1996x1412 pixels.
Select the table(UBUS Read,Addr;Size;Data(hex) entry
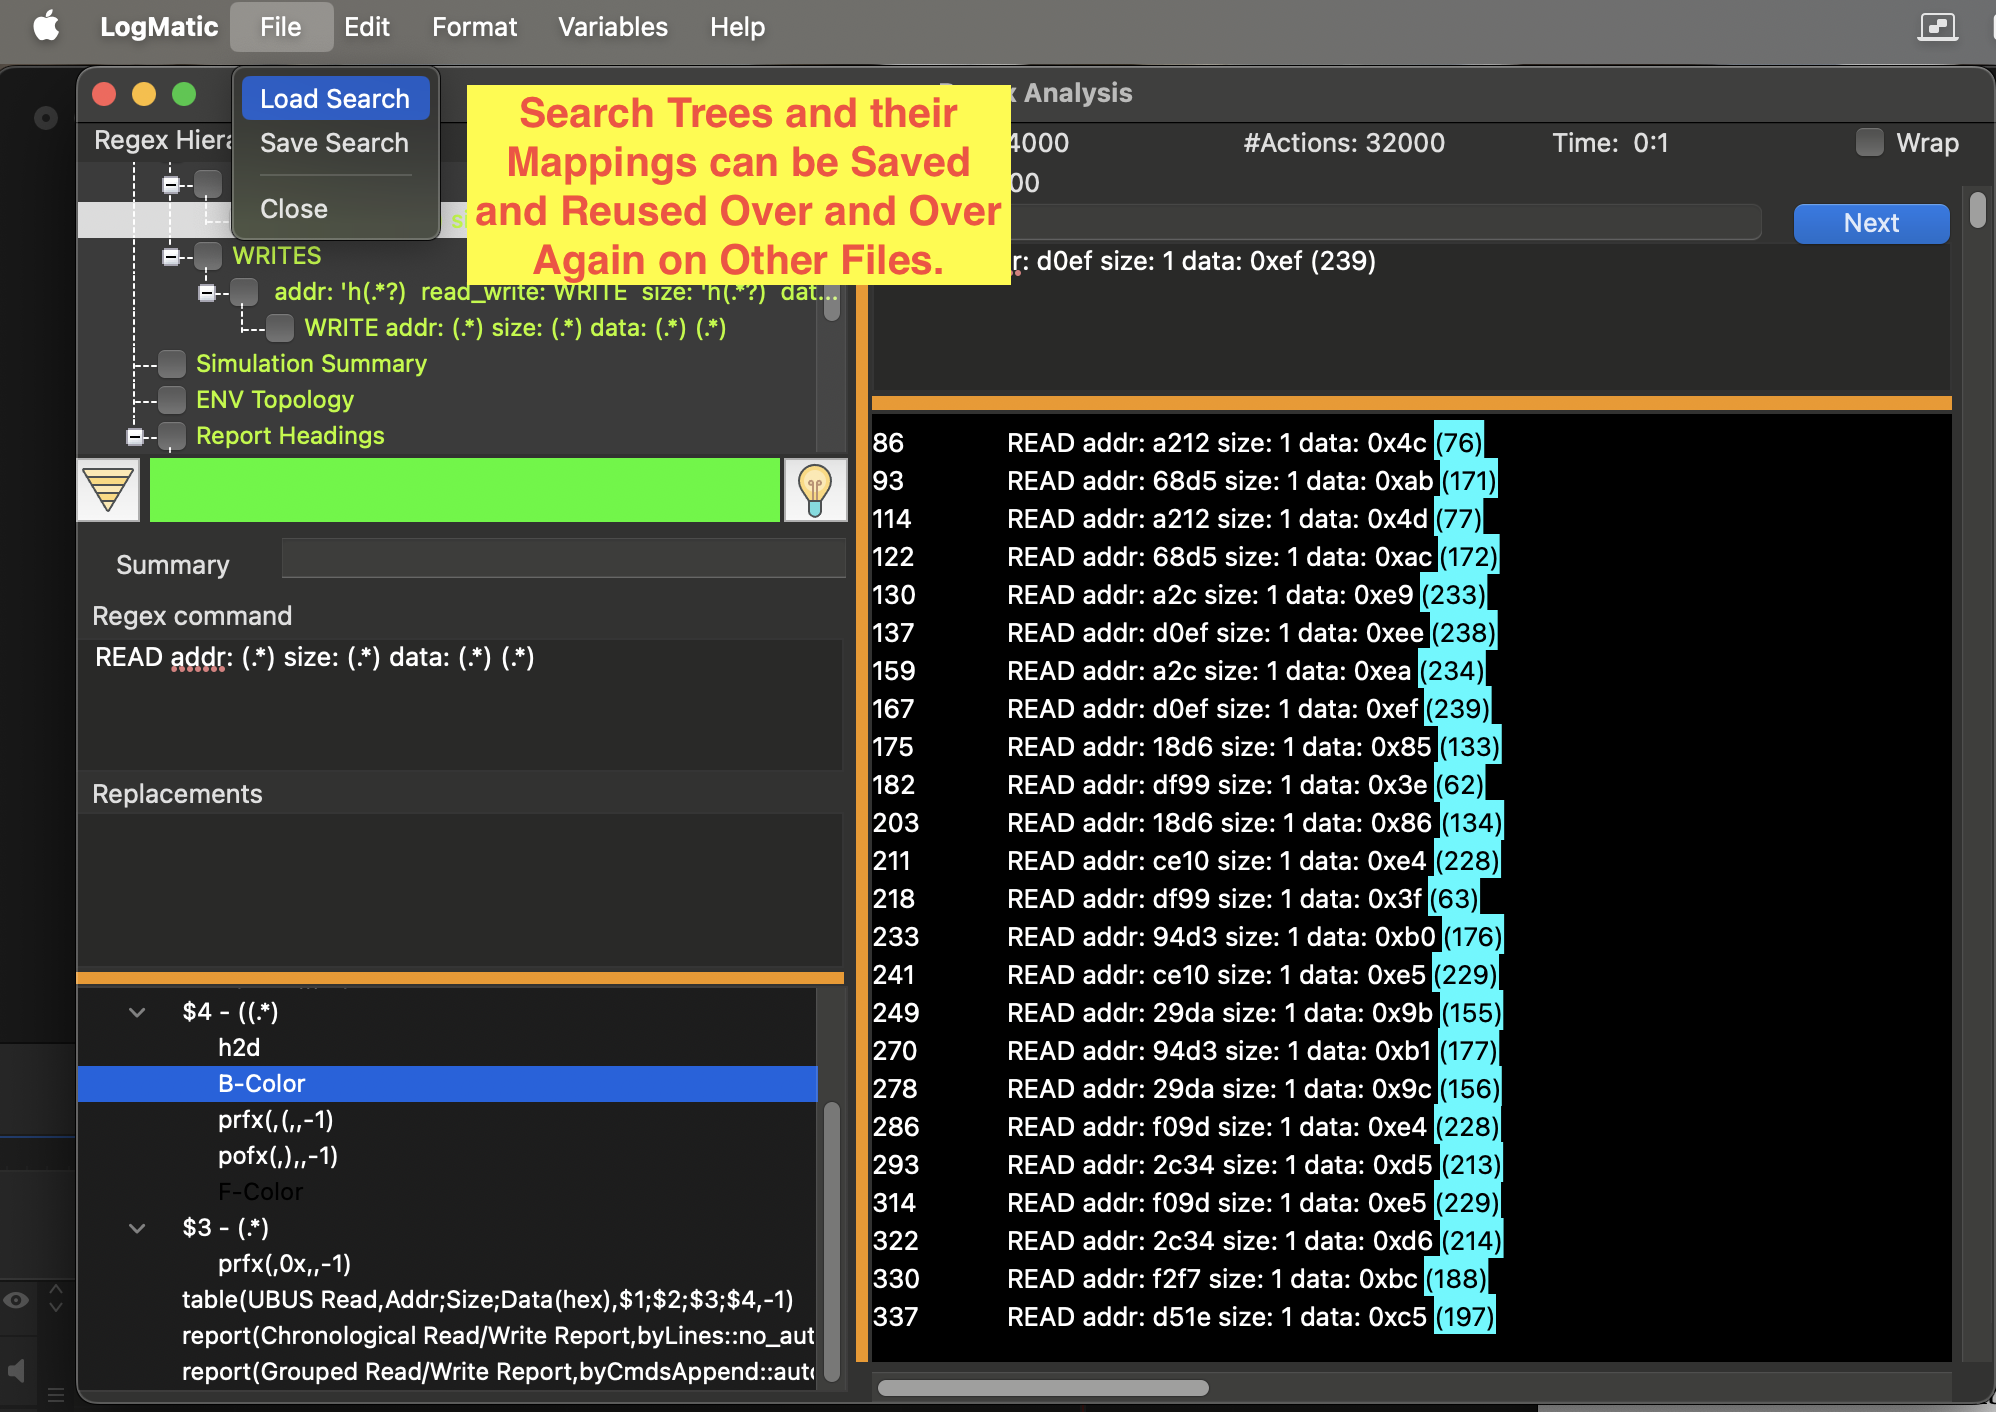click(x=487, y=1300)
